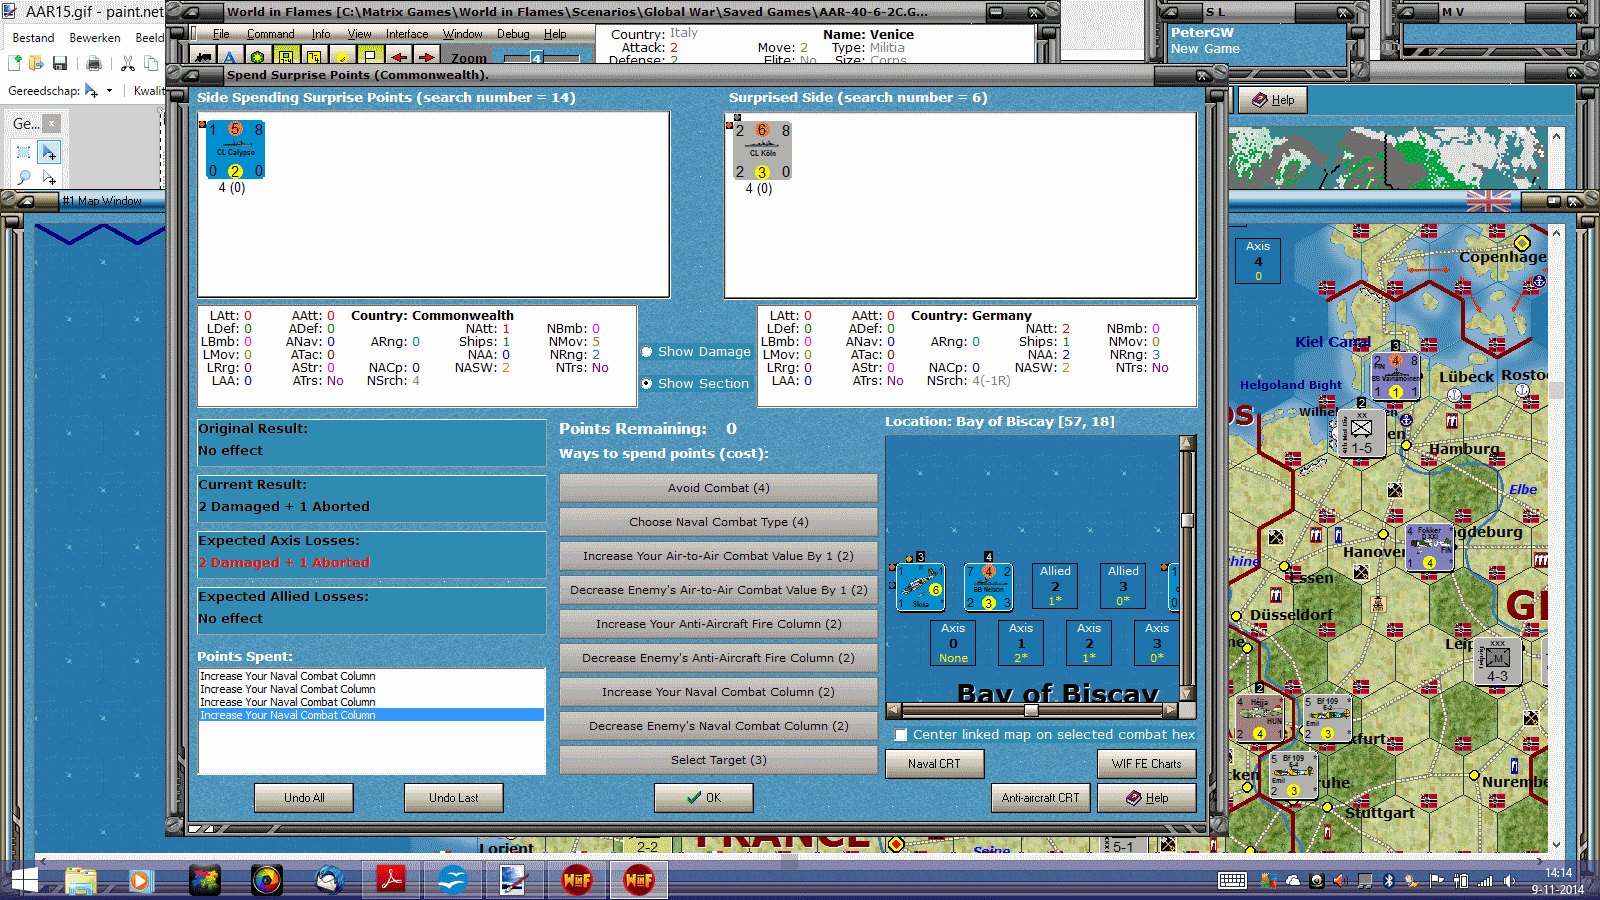Click the CL Köln unit counter
Screen dimensions: 1600x900
coord(762,151)
